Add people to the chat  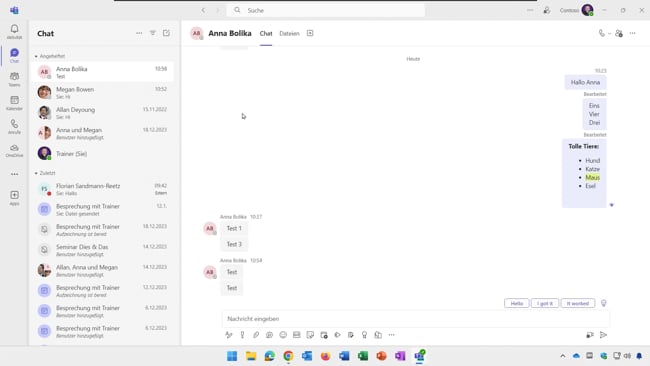pyautogui.click(x=619, y=33)
